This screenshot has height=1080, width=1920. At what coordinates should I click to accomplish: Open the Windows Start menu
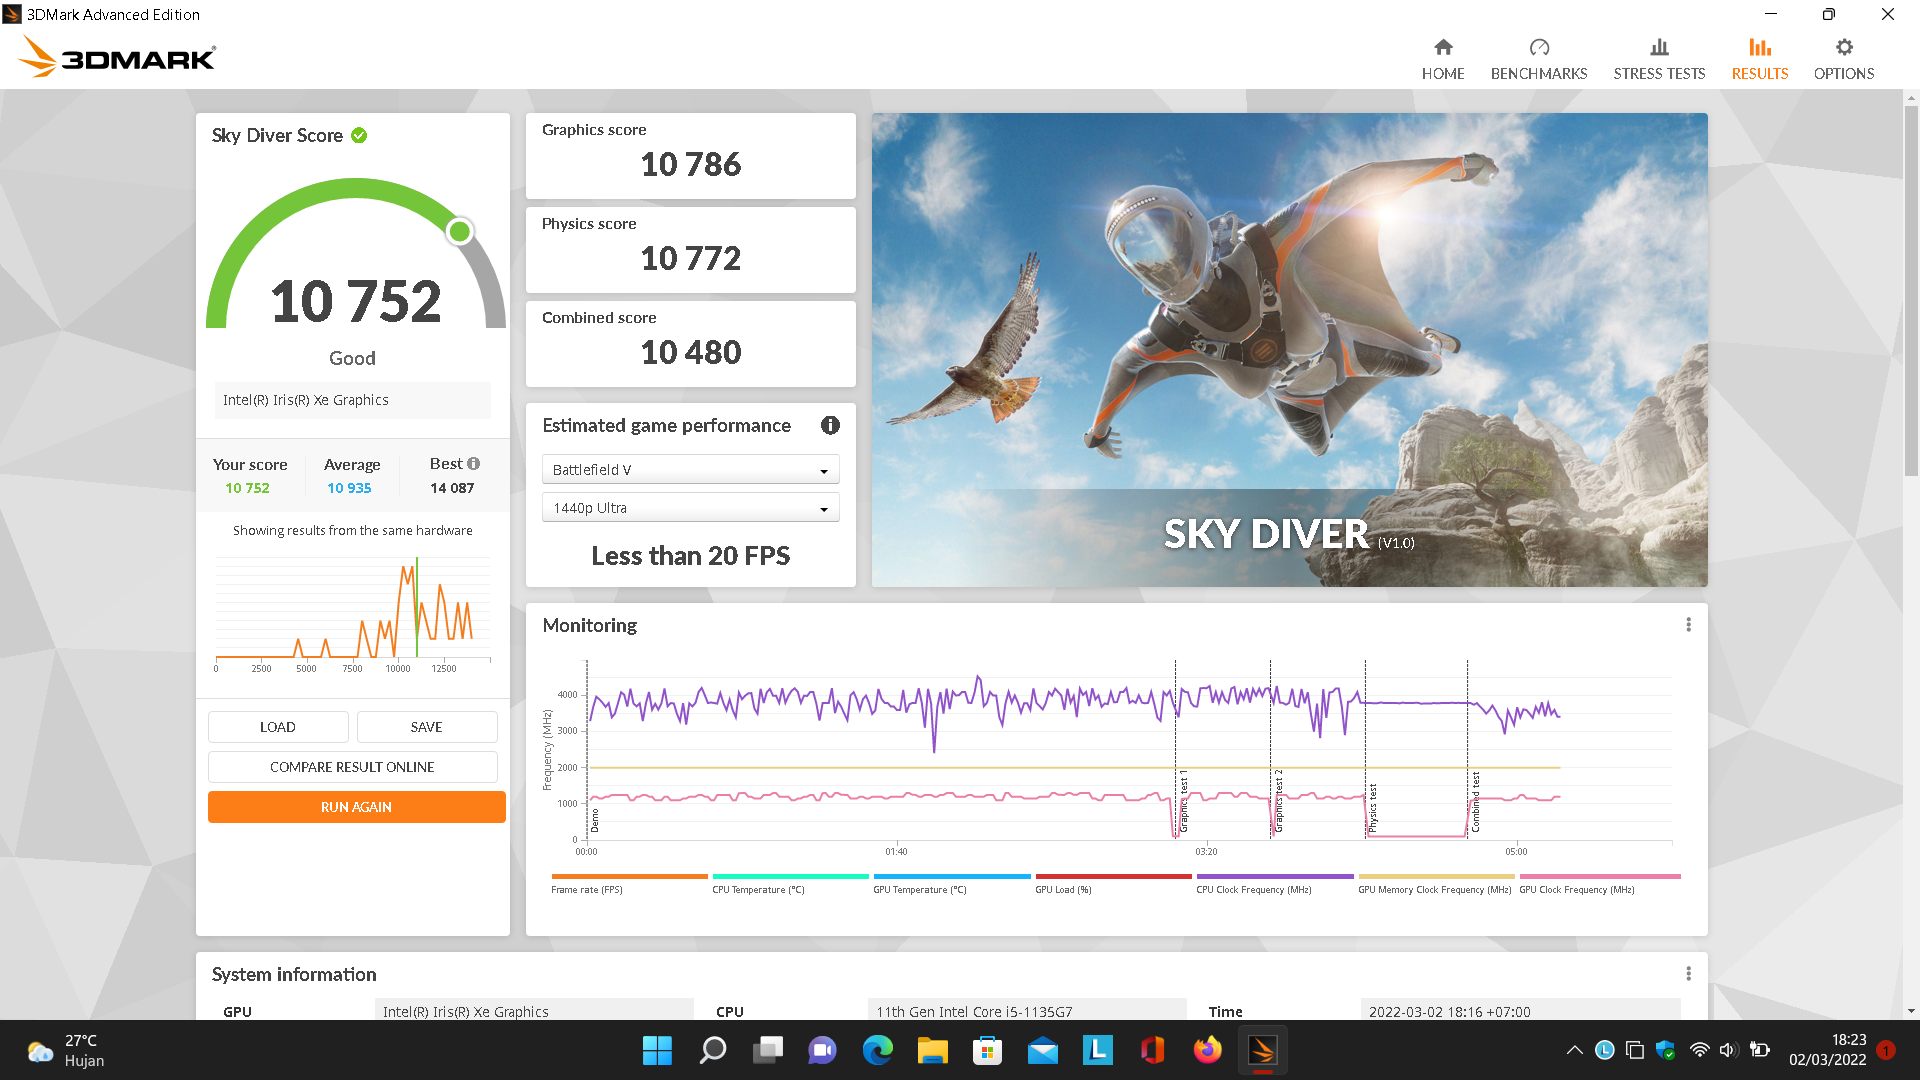(657, 1050)
